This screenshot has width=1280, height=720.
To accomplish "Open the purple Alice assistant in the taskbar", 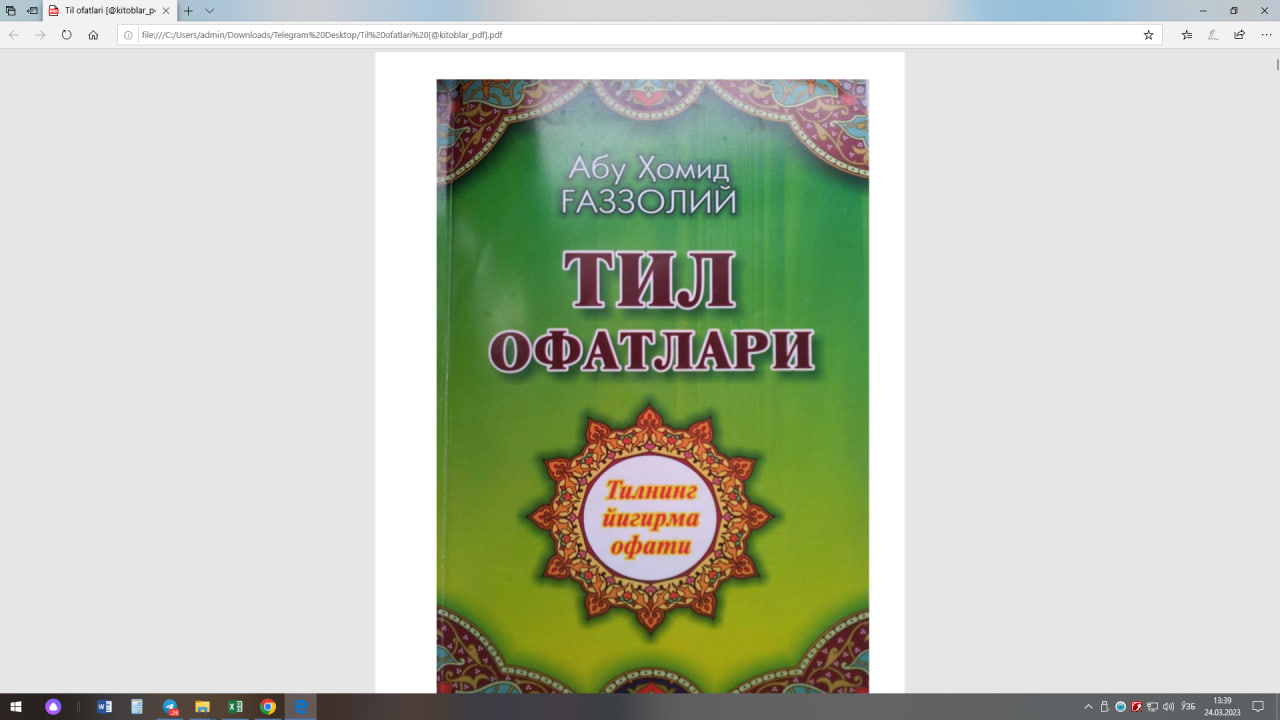I will coord(53,706).
